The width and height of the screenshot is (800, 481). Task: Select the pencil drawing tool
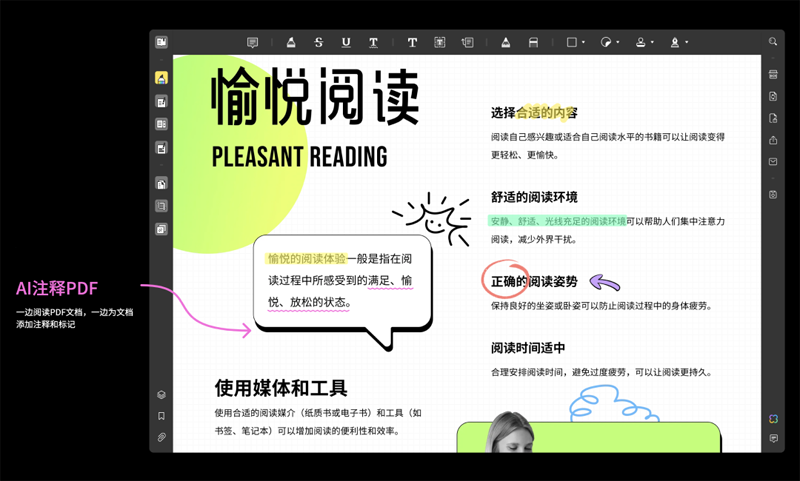tap(505, 42)
